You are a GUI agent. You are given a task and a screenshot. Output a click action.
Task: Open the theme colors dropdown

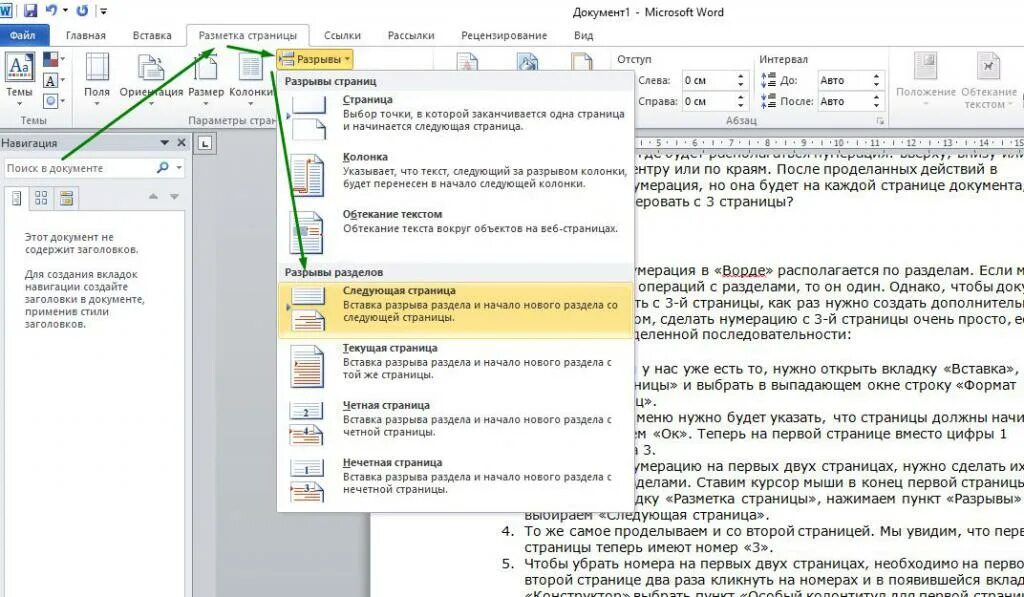click(x=54, y=60)
